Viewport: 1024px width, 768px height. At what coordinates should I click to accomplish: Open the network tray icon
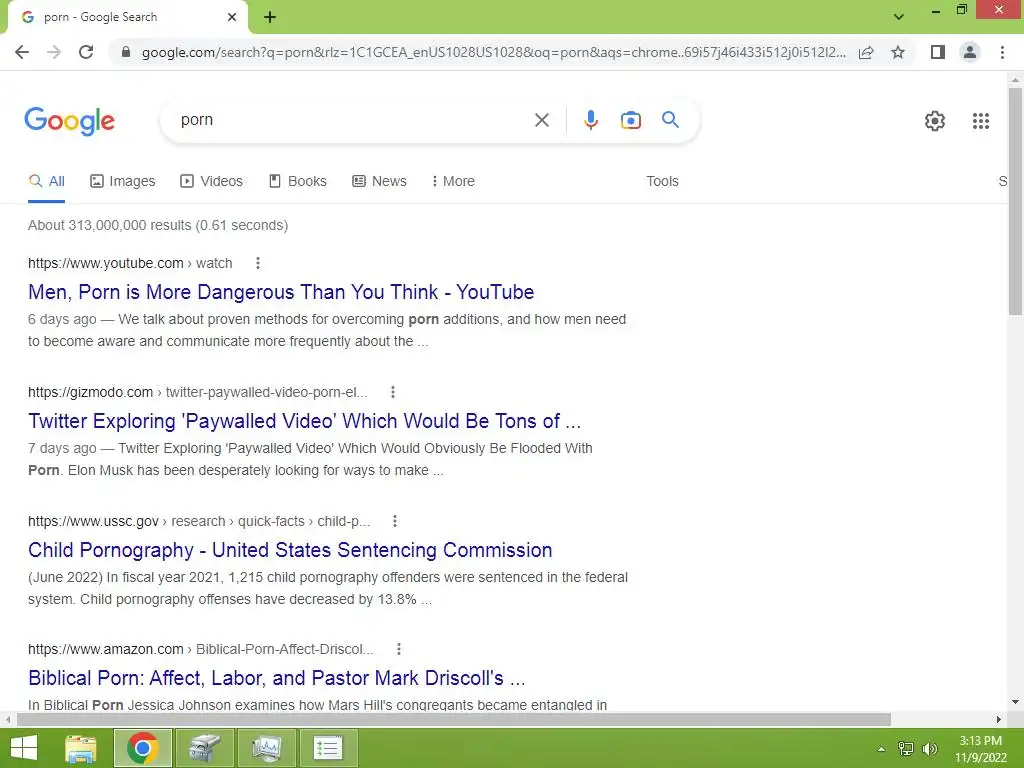pyautogui.click(x=906, y=749)
